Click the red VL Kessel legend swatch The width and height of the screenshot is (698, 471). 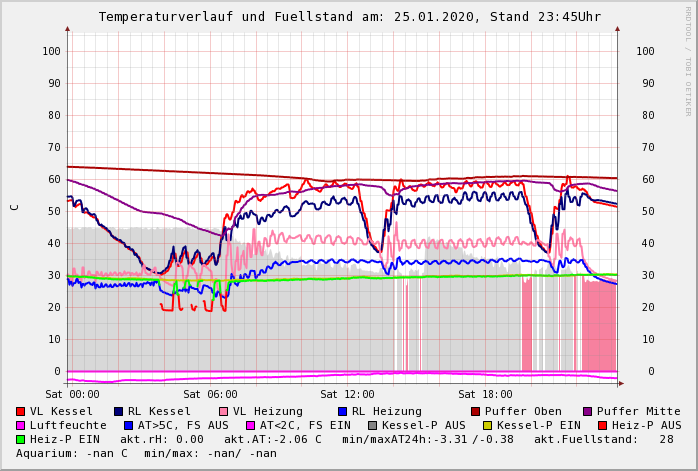21,411
